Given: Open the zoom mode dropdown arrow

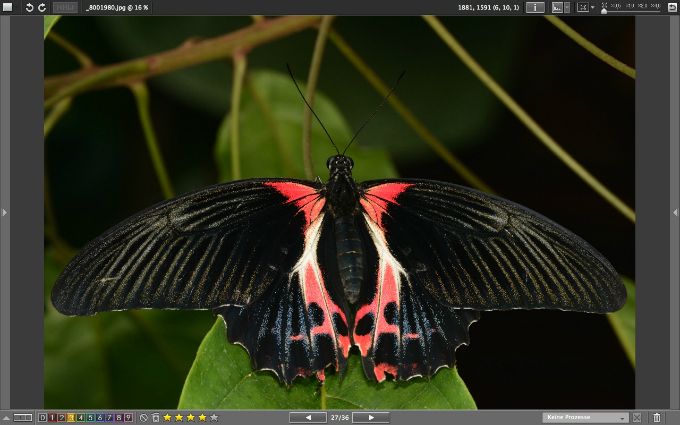Looking at the screenshot, I should point(593,7).
